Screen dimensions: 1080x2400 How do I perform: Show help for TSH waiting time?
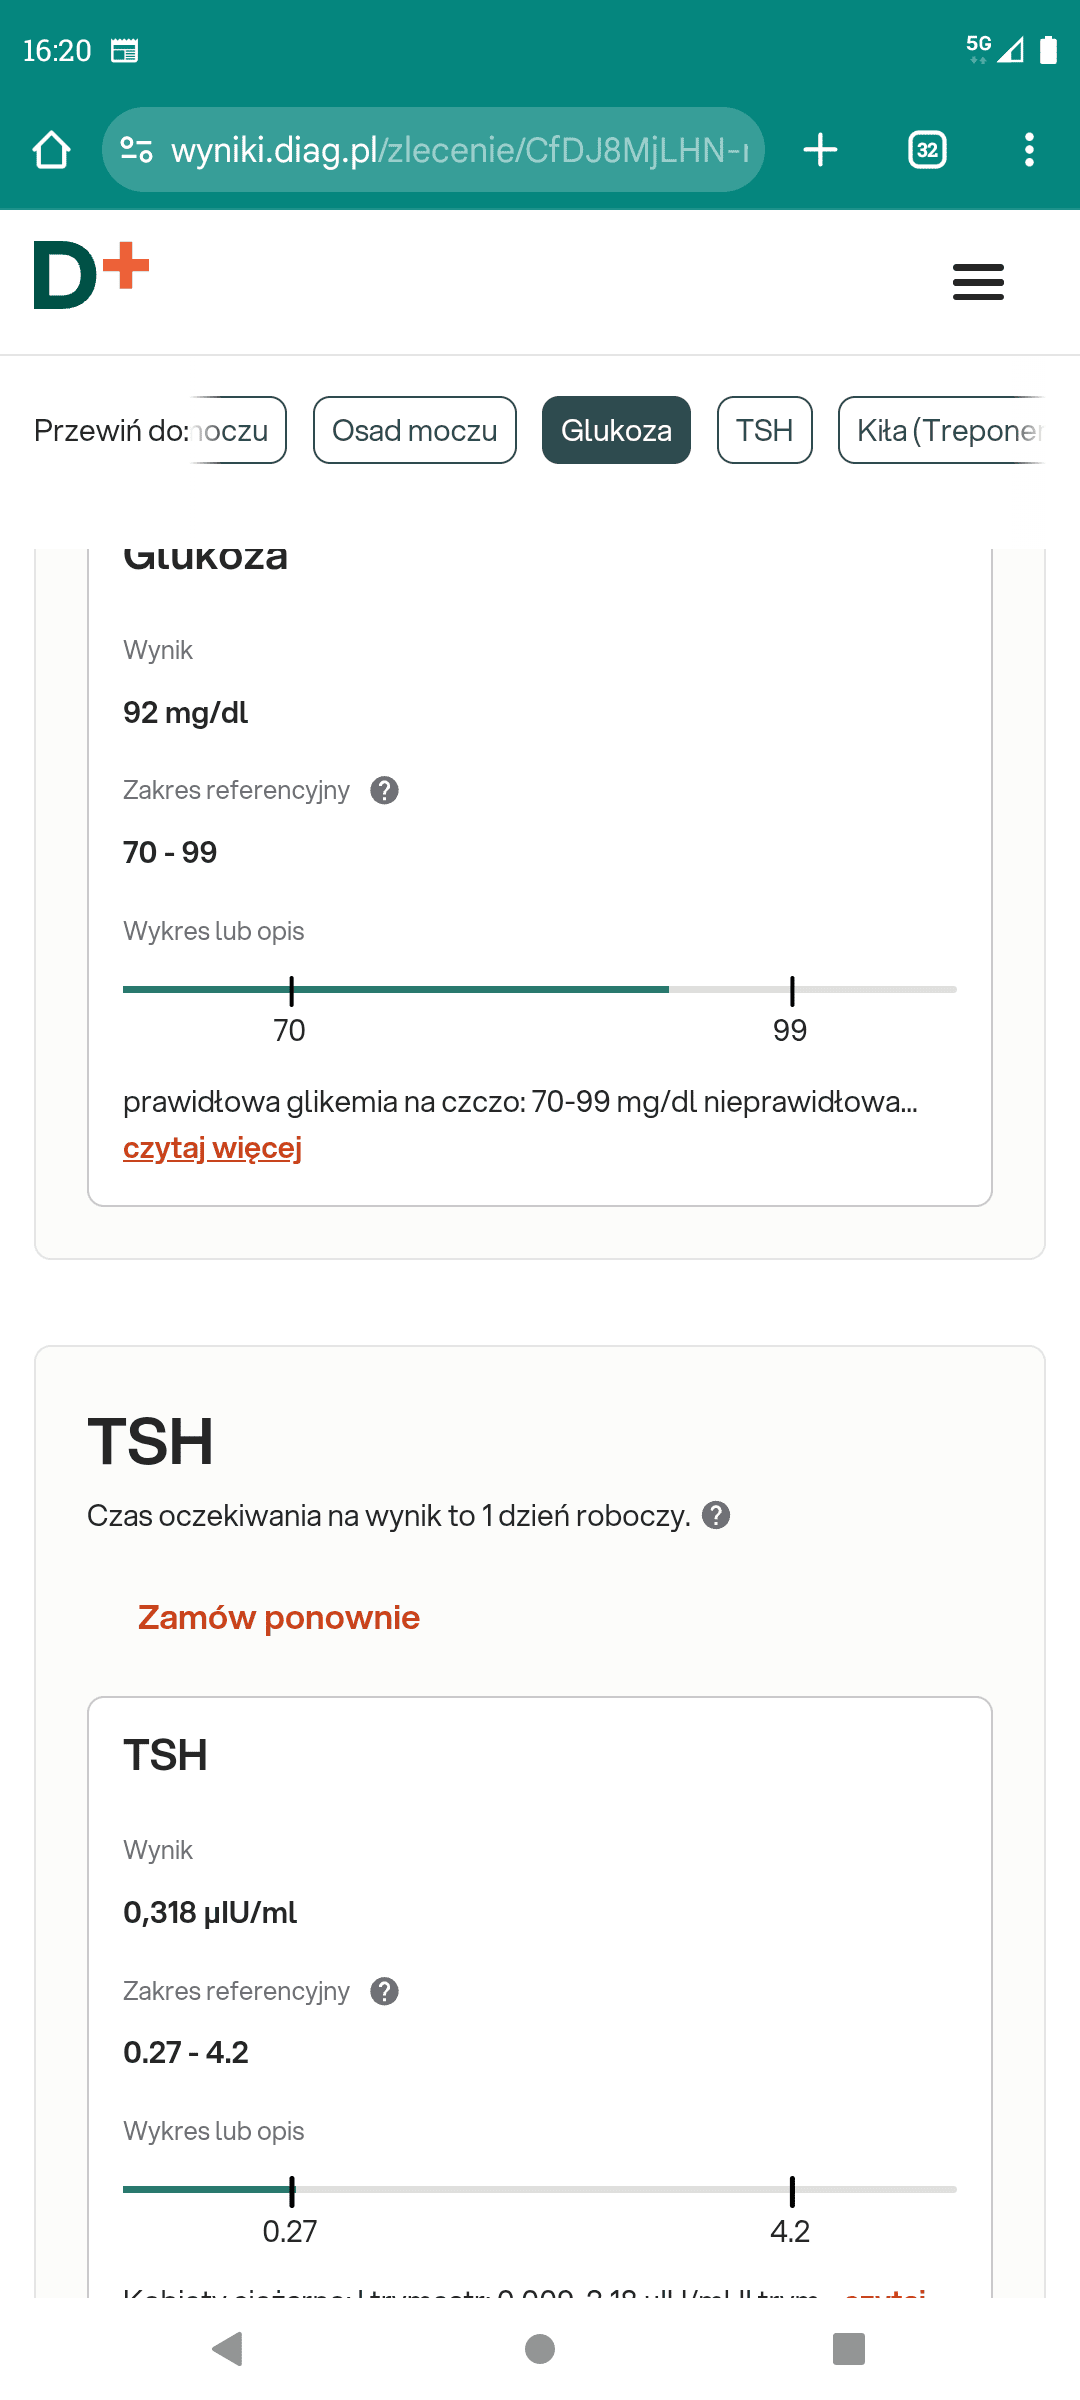pyautogui.click(x=716, y=1516)
